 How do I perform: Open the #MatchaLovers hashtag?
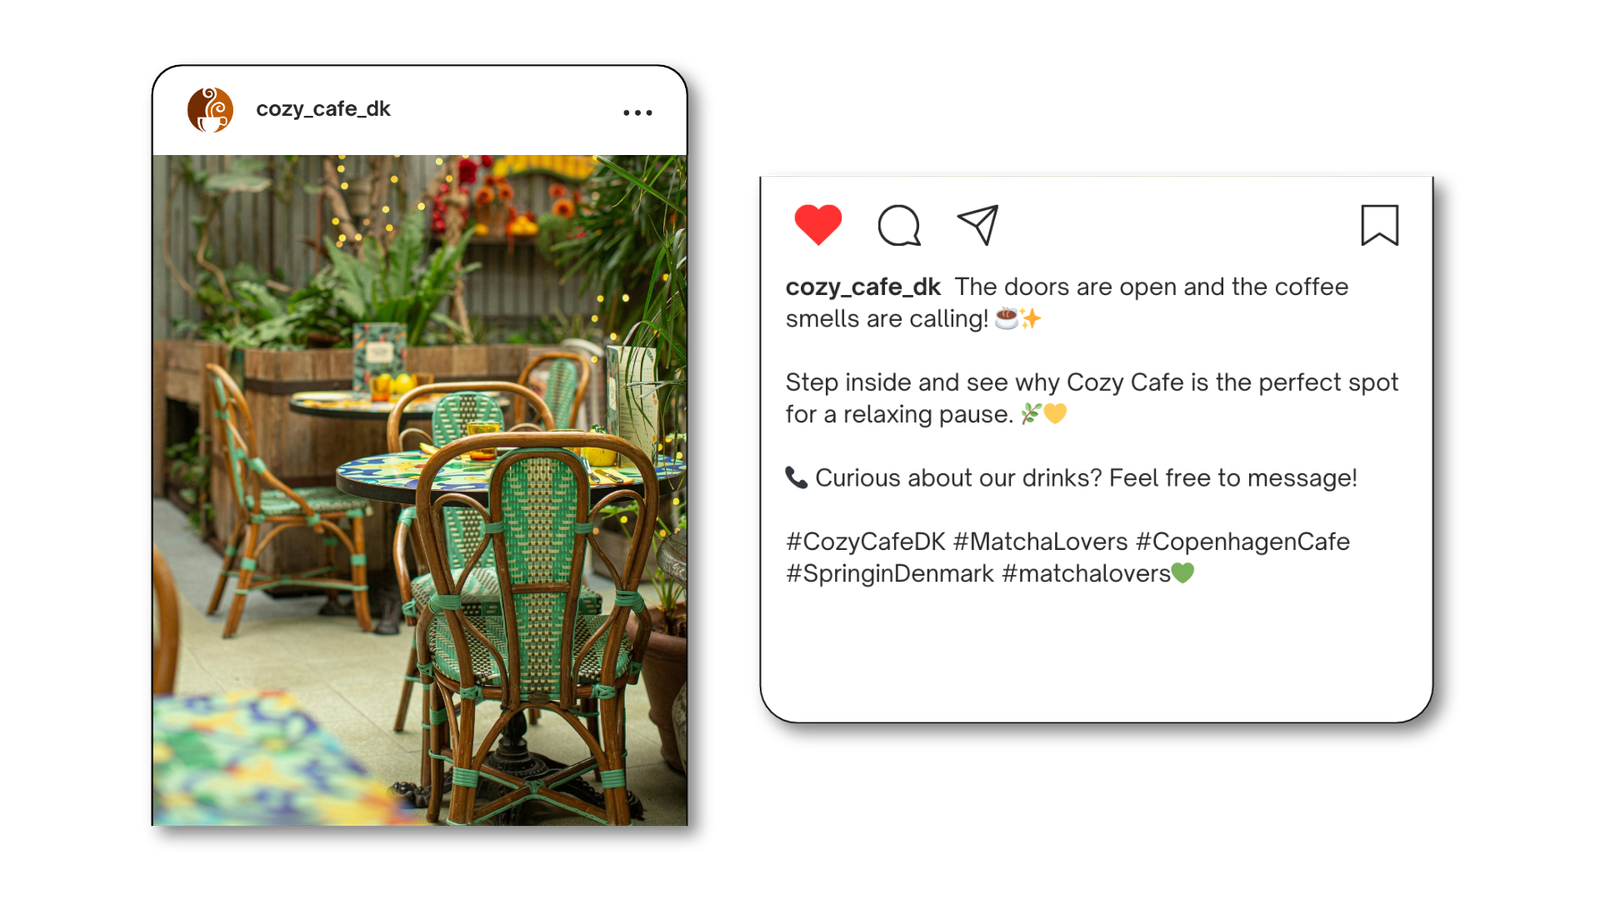1040,542
